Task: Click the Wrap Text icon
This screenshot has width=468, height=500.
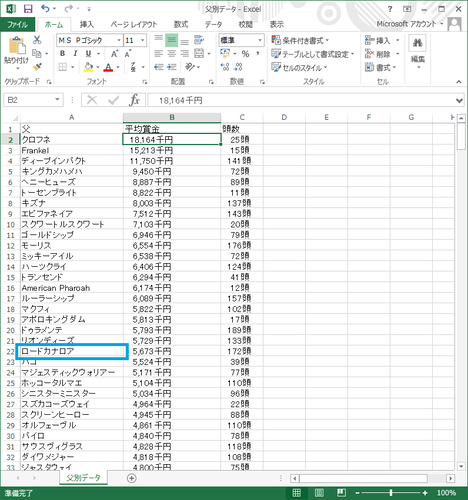Action: tap(199, 40)
